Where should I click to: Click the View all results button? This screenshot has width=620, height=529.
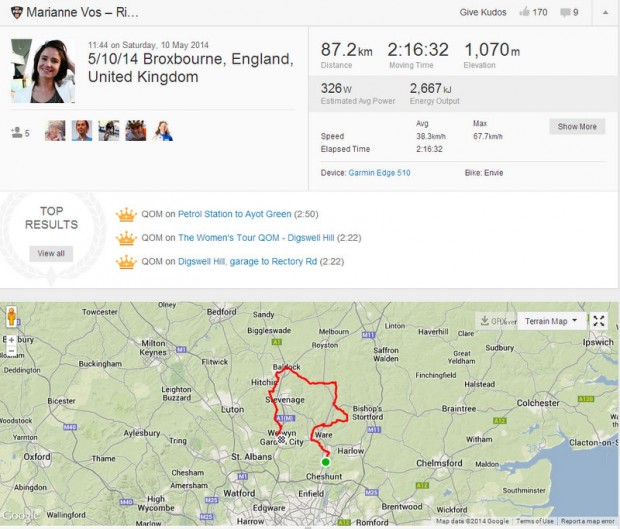click(x=51, y=253)
